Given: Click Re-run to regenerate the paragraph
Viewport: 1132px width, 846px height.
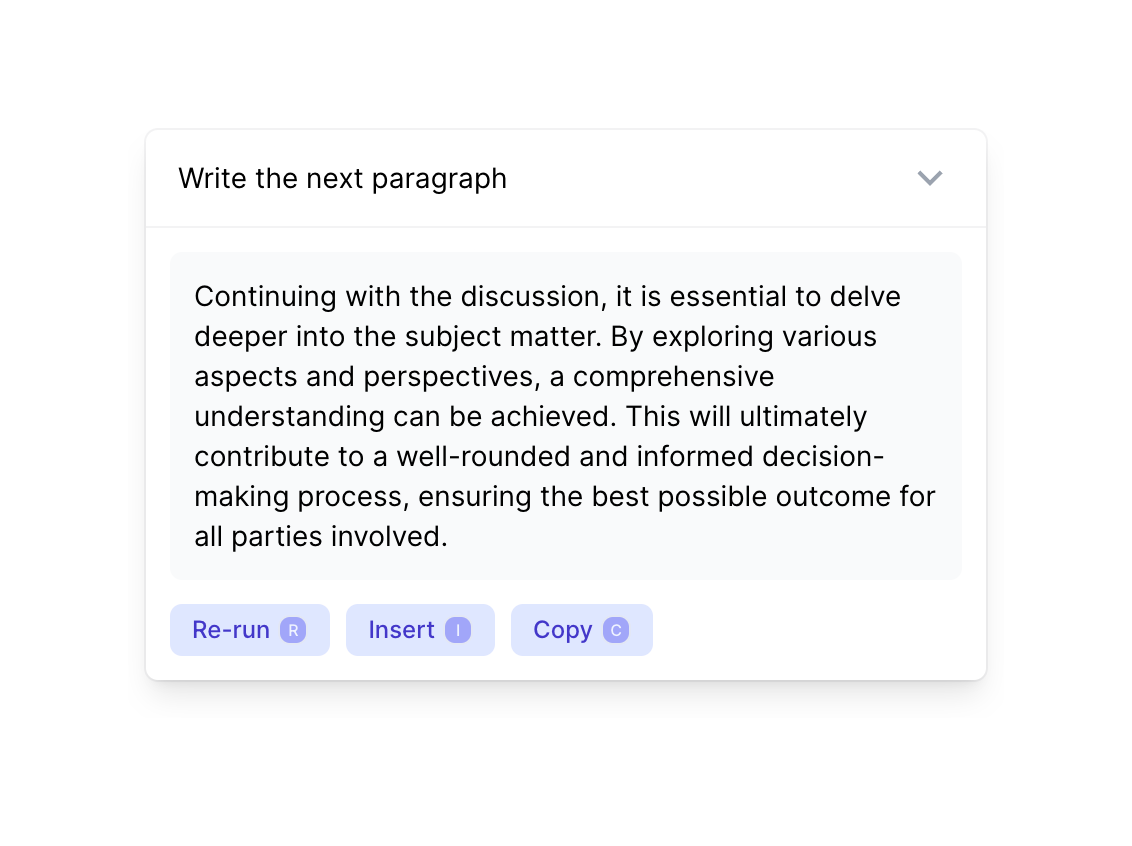Looking at the screenshot, I should point(250,630).
